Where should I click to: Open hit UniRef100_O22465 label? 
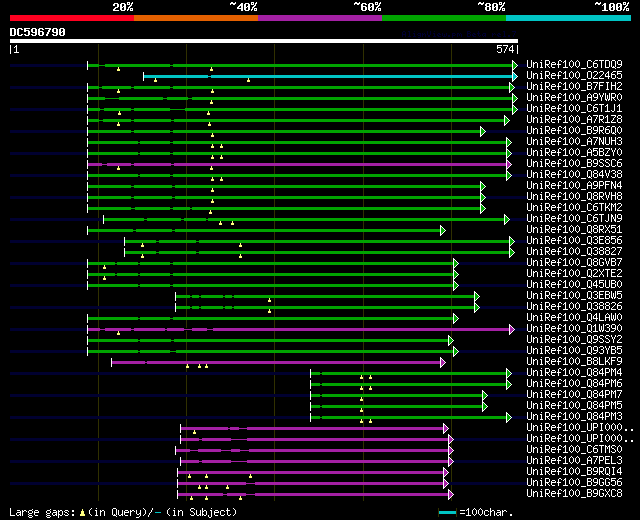click(574, 76)
